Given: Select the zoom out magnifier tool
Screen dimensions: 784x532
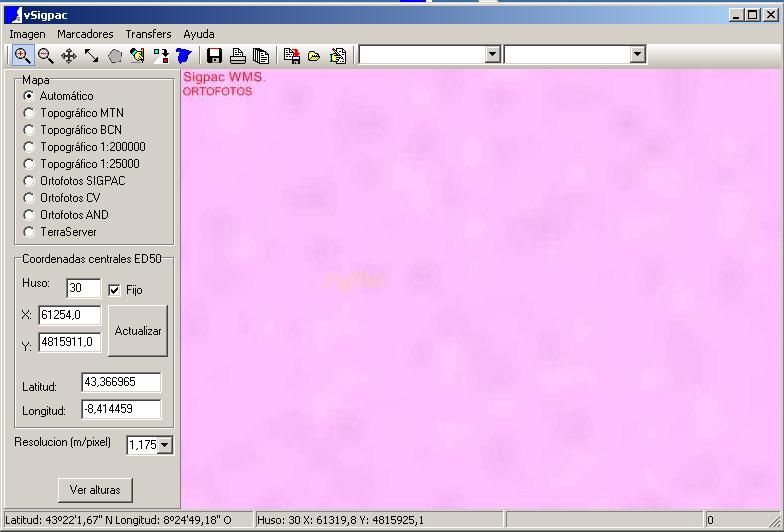Looking at the screenshot, I should [45, 56].
